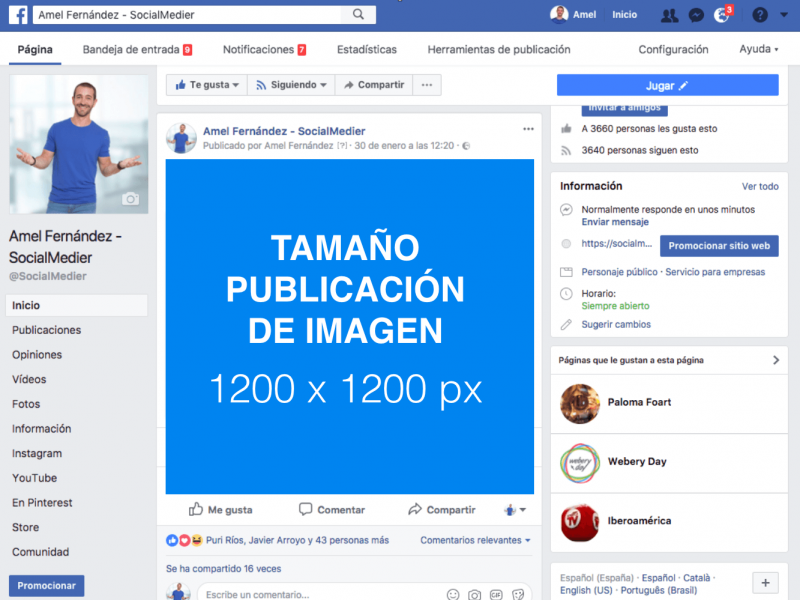800x600 pixels.
Task: Open post options ellipsis menu
Action: (x=528, y=129)
